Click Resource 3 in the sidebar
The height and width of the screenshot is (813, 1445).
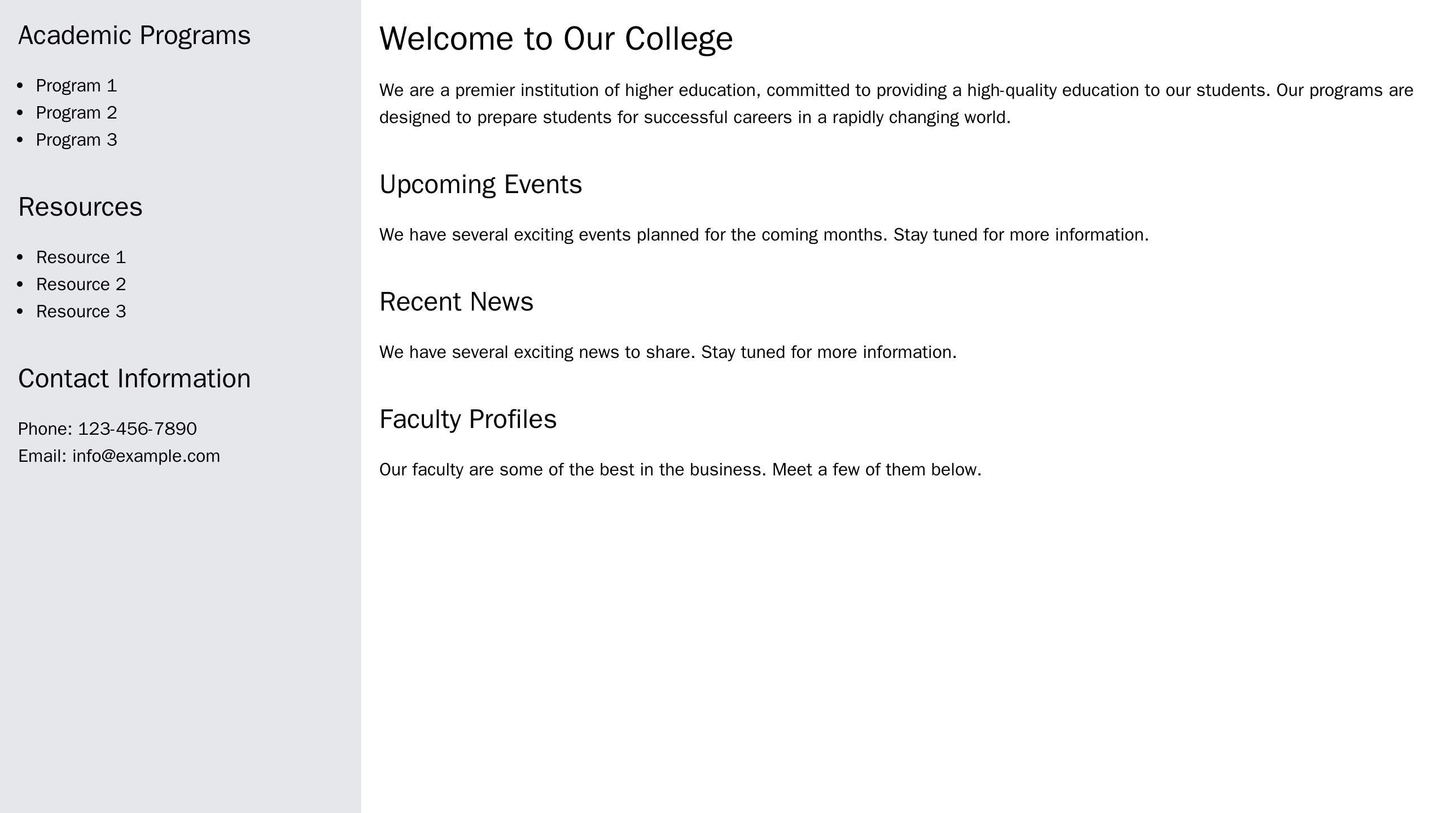tap(80, 311)
